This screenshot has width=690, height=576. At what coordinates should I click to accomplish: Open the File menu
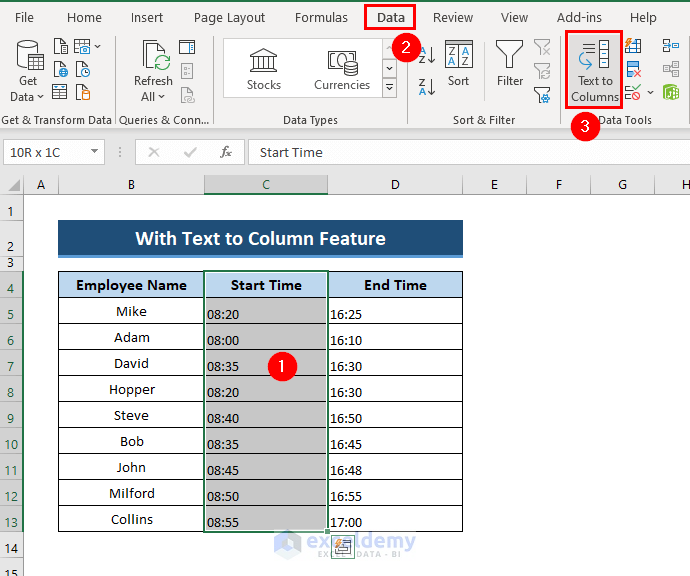pos(24,17)
